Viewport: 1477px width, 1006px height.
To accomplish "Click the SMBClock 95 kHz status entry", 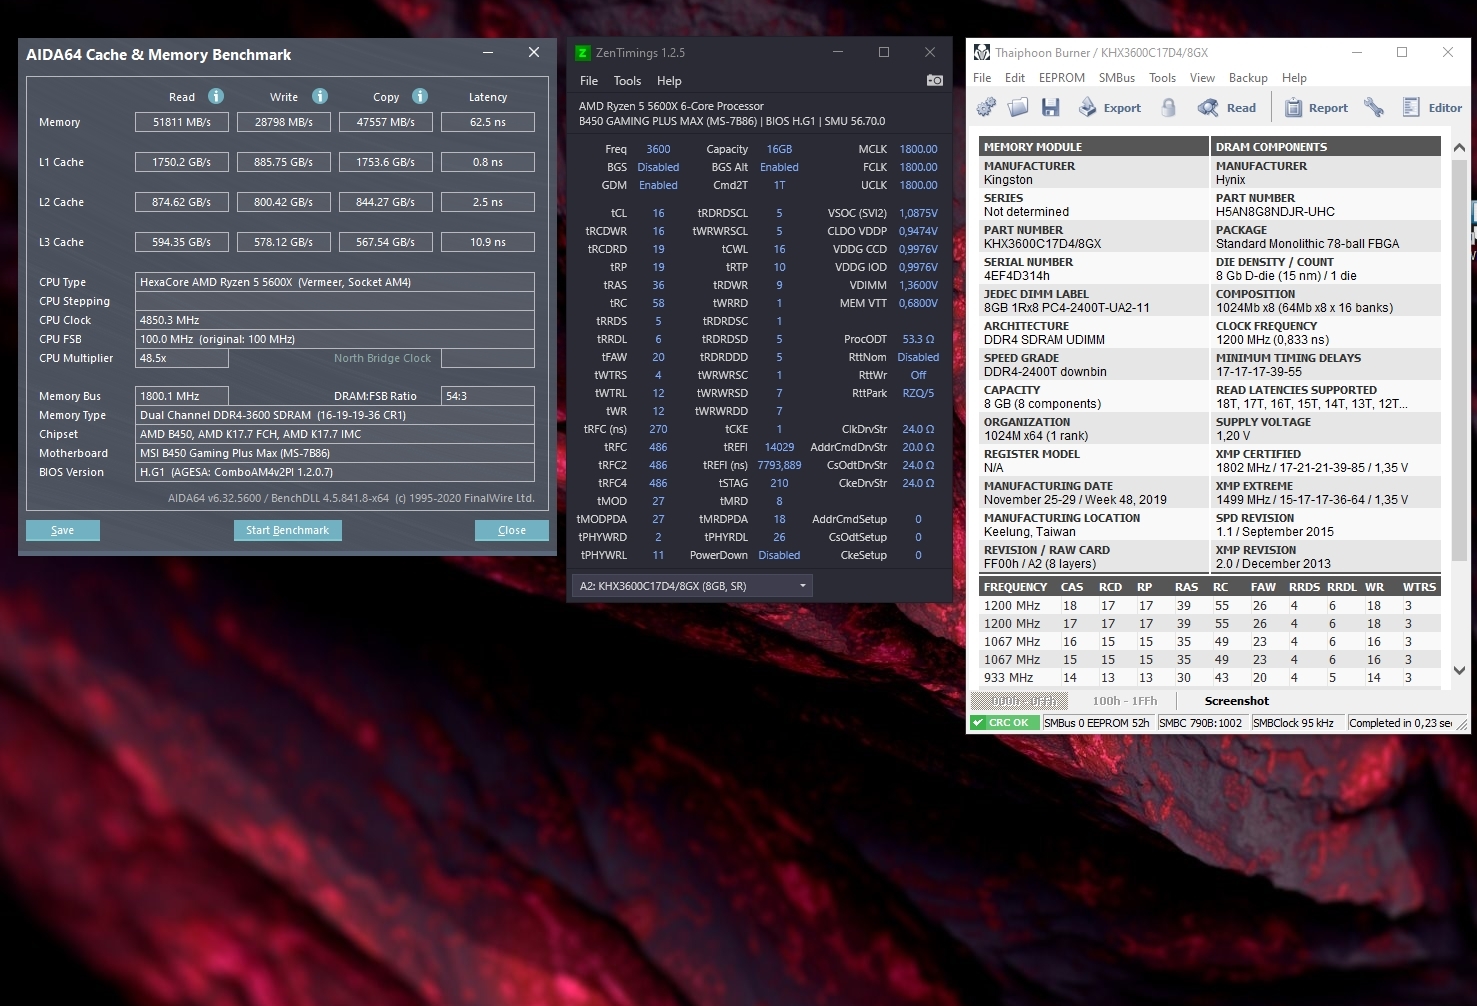I will (x=1293, y=723).
